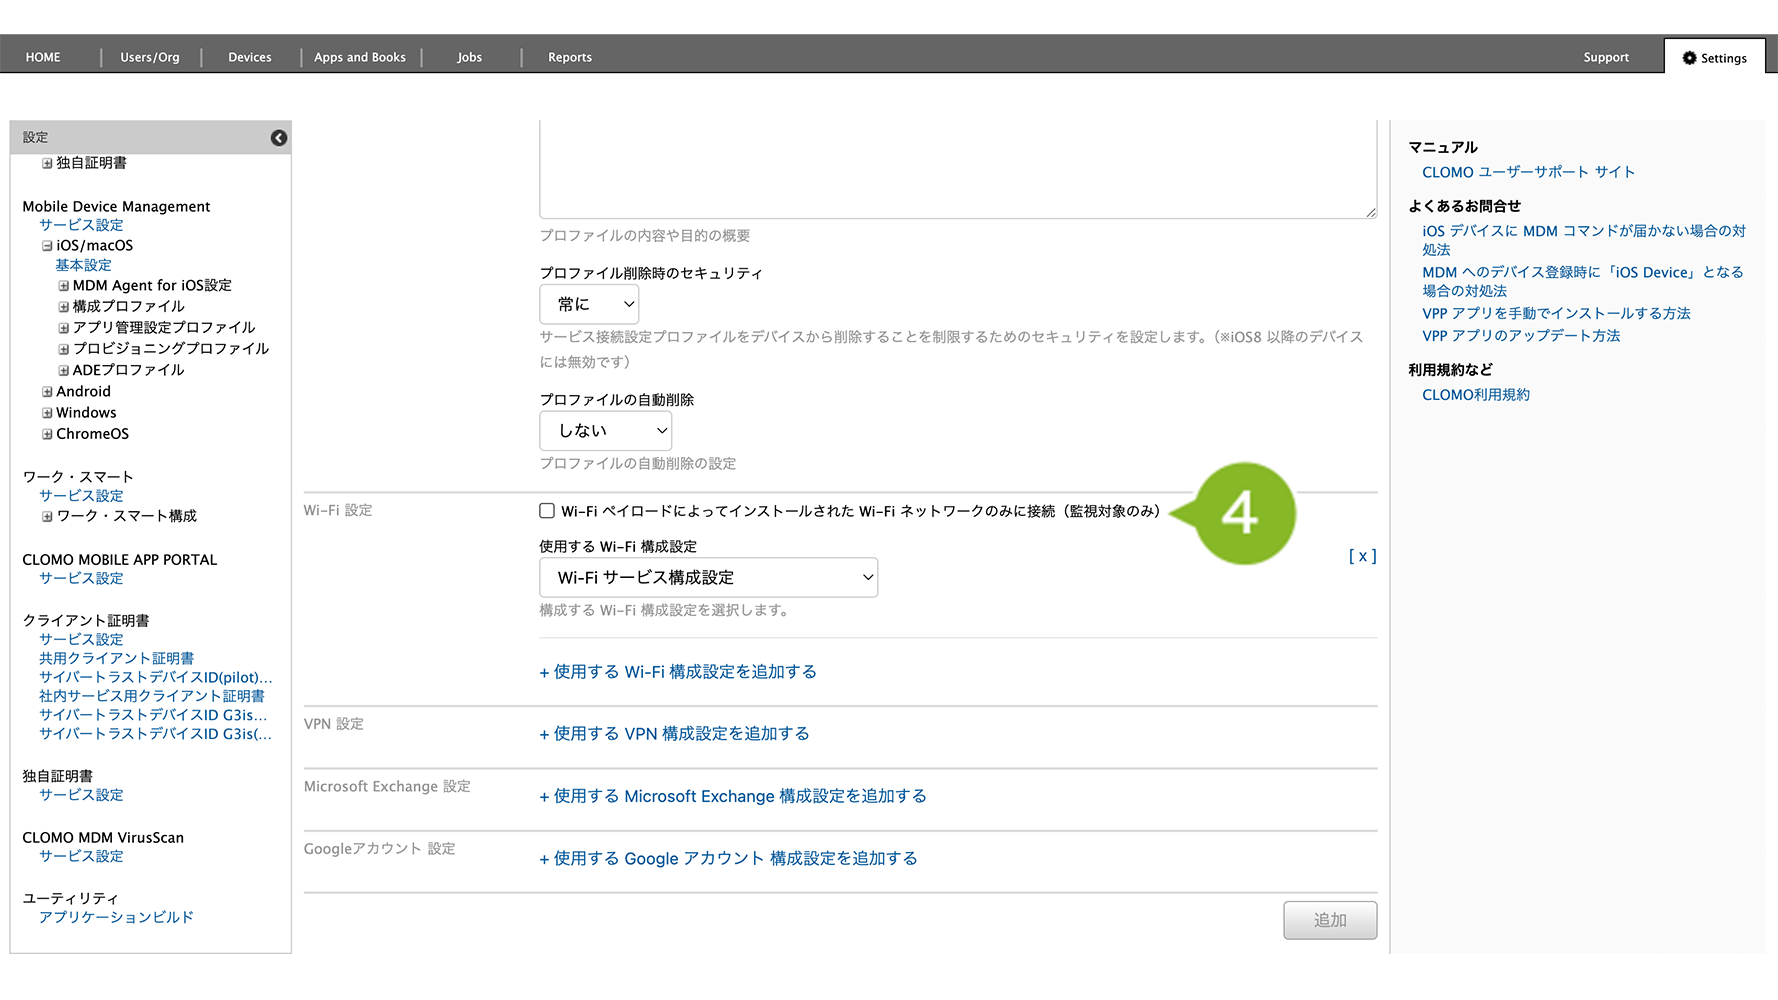Expand the Android tree node icon
The image size is (1778, 1000).
47,392
